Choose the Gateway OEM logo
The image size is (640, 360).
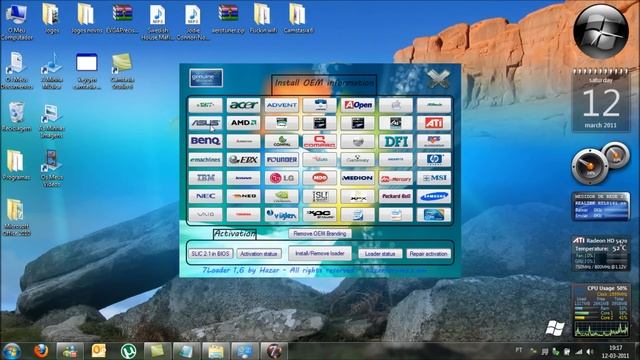(x=358, y=160)
